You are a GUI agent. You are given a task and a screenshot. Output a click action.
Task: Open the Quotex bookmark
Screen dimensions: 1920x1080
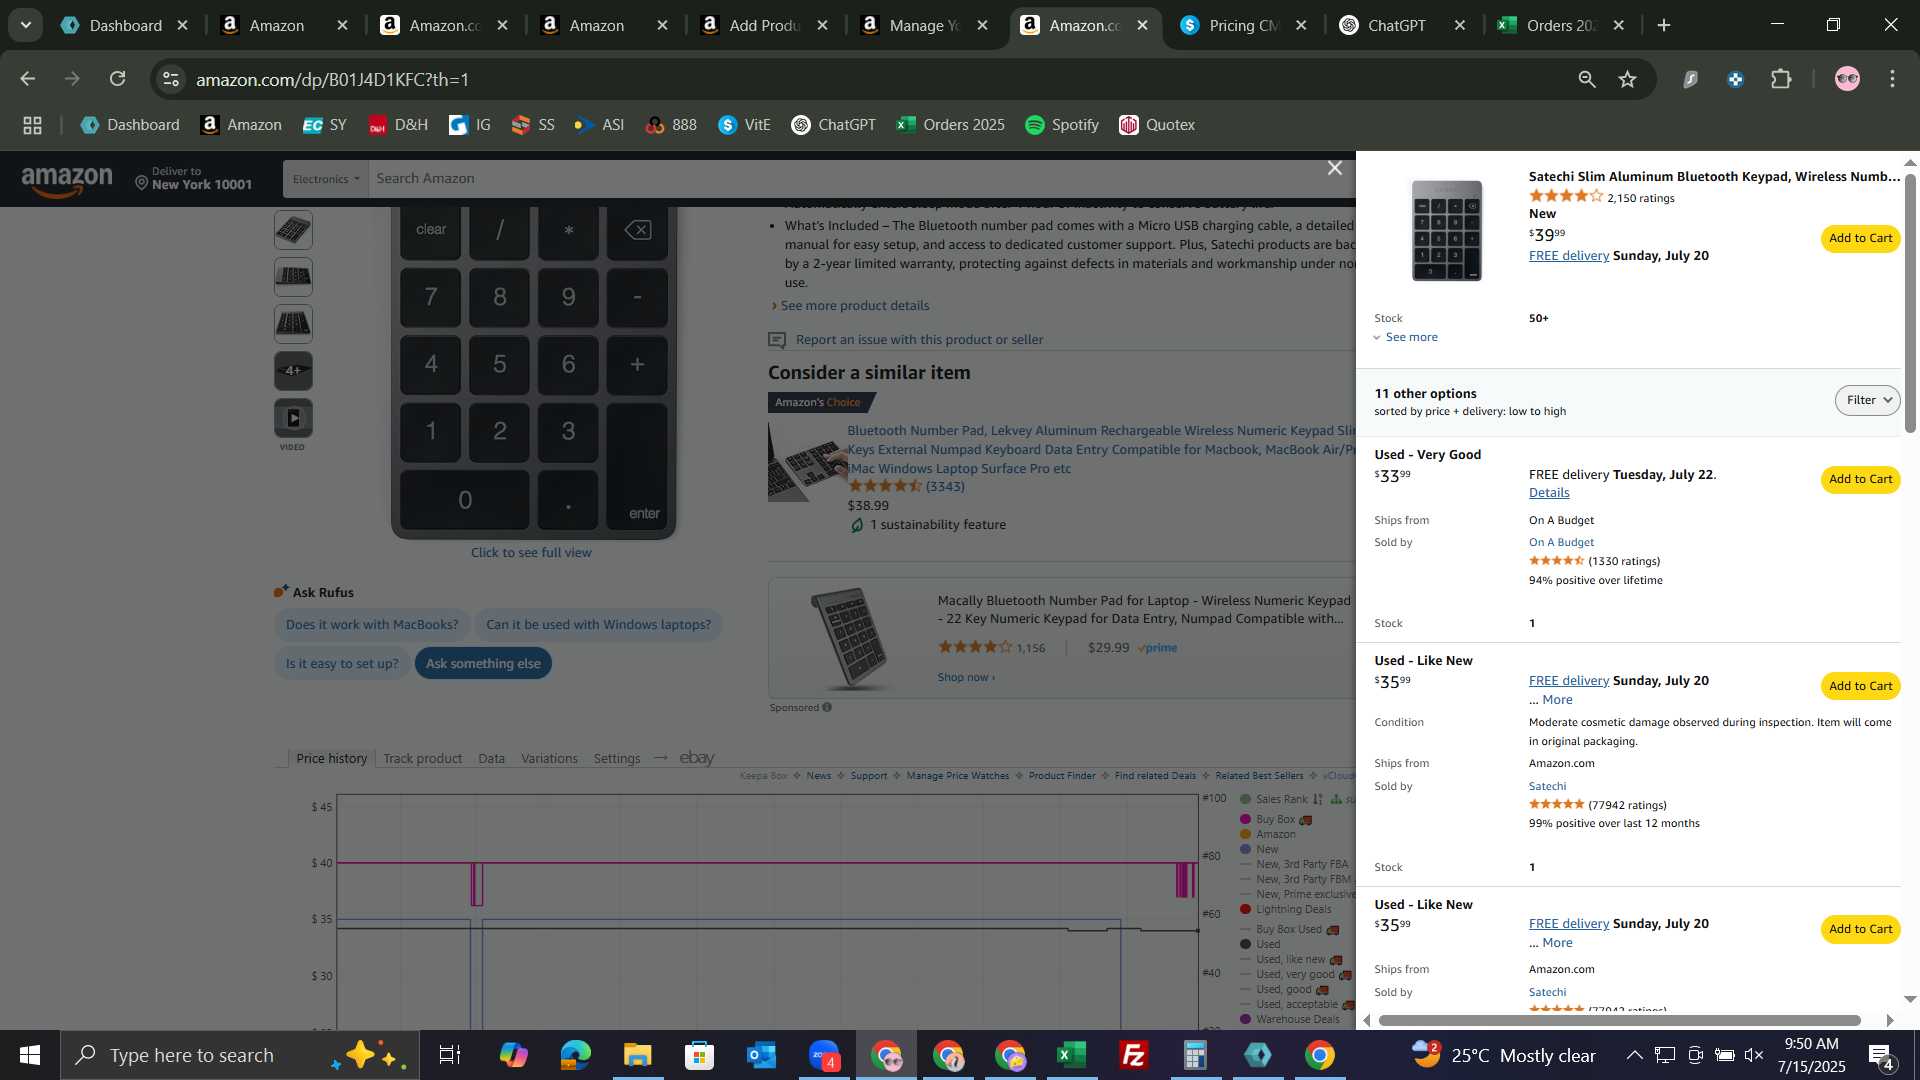tap(1157, 125)
